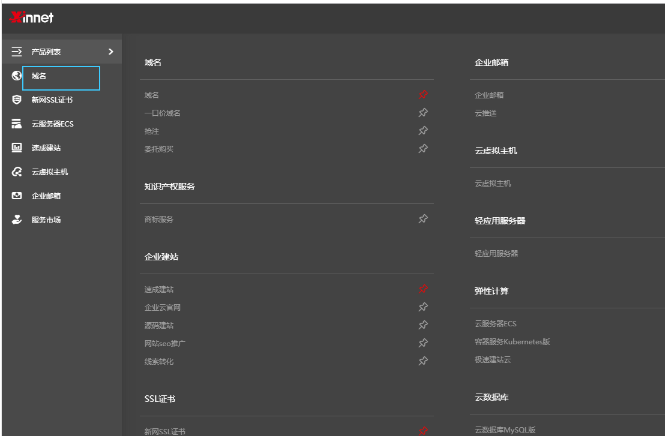The width and height of the screenshot is (665, 436).
Task: Open the 抢注 product link
Action: click(x=151, y=131)
